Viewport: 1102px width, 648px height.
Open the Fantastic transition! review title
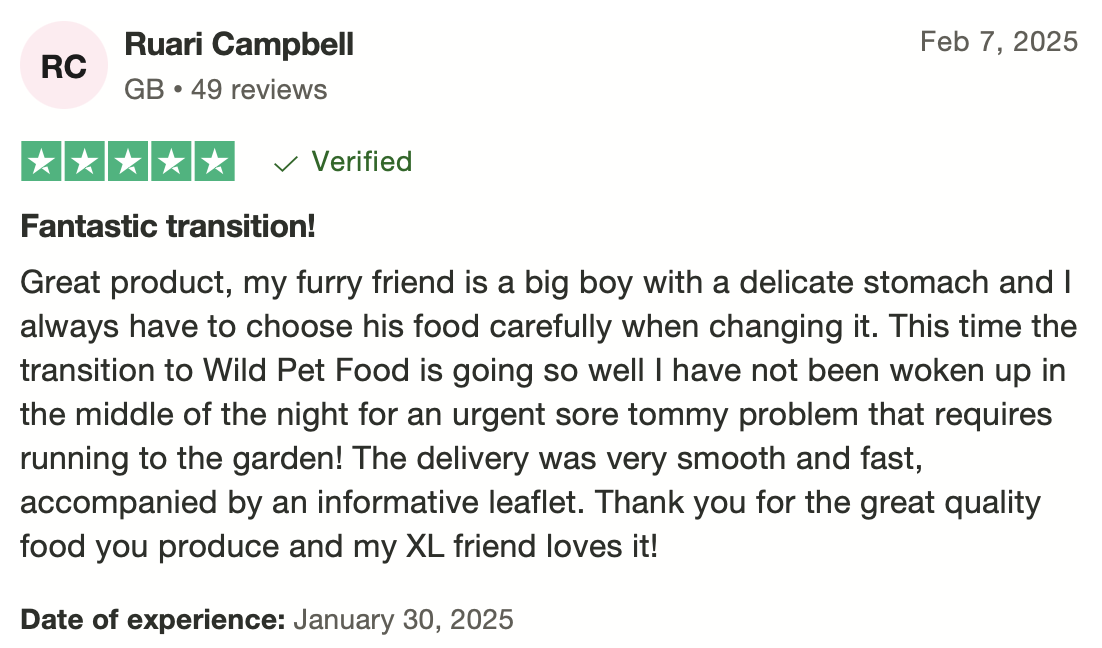click(x=168, y=226)
